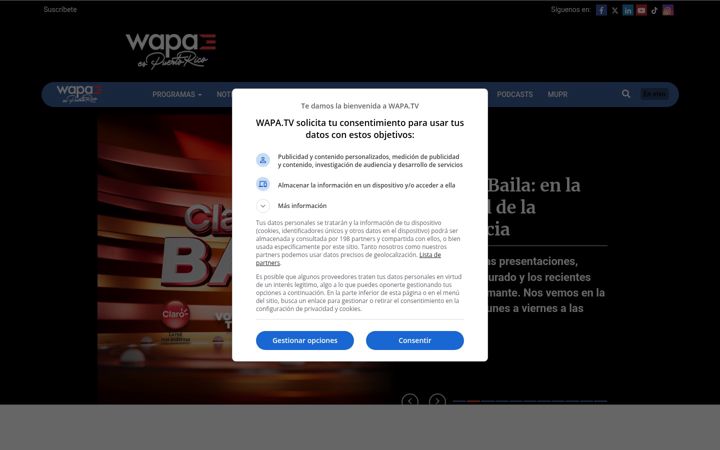Open WAPA Facebook page icon

tap(601, 10)
